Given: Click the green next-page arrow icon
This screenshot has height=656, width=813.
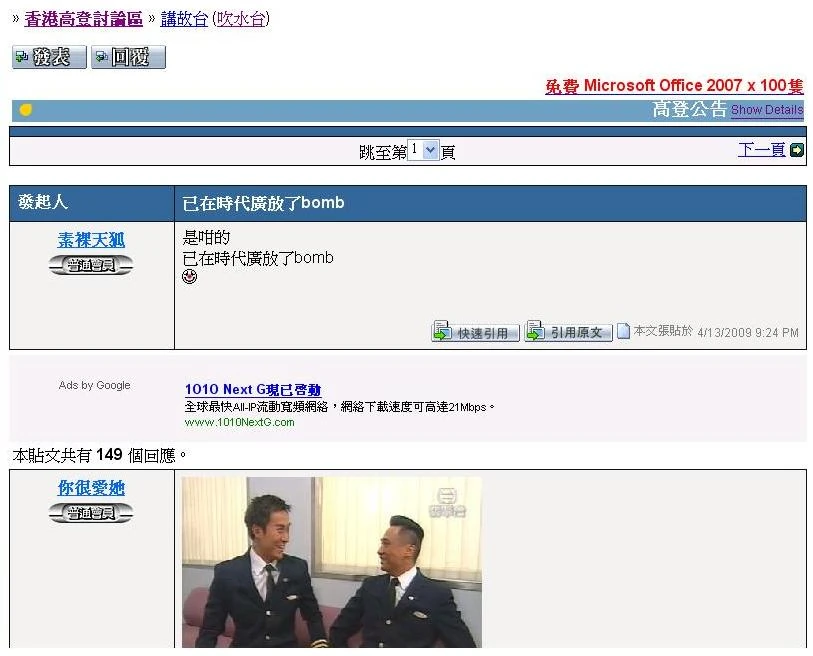Looking at the screenshot, I should pos(796,150).
